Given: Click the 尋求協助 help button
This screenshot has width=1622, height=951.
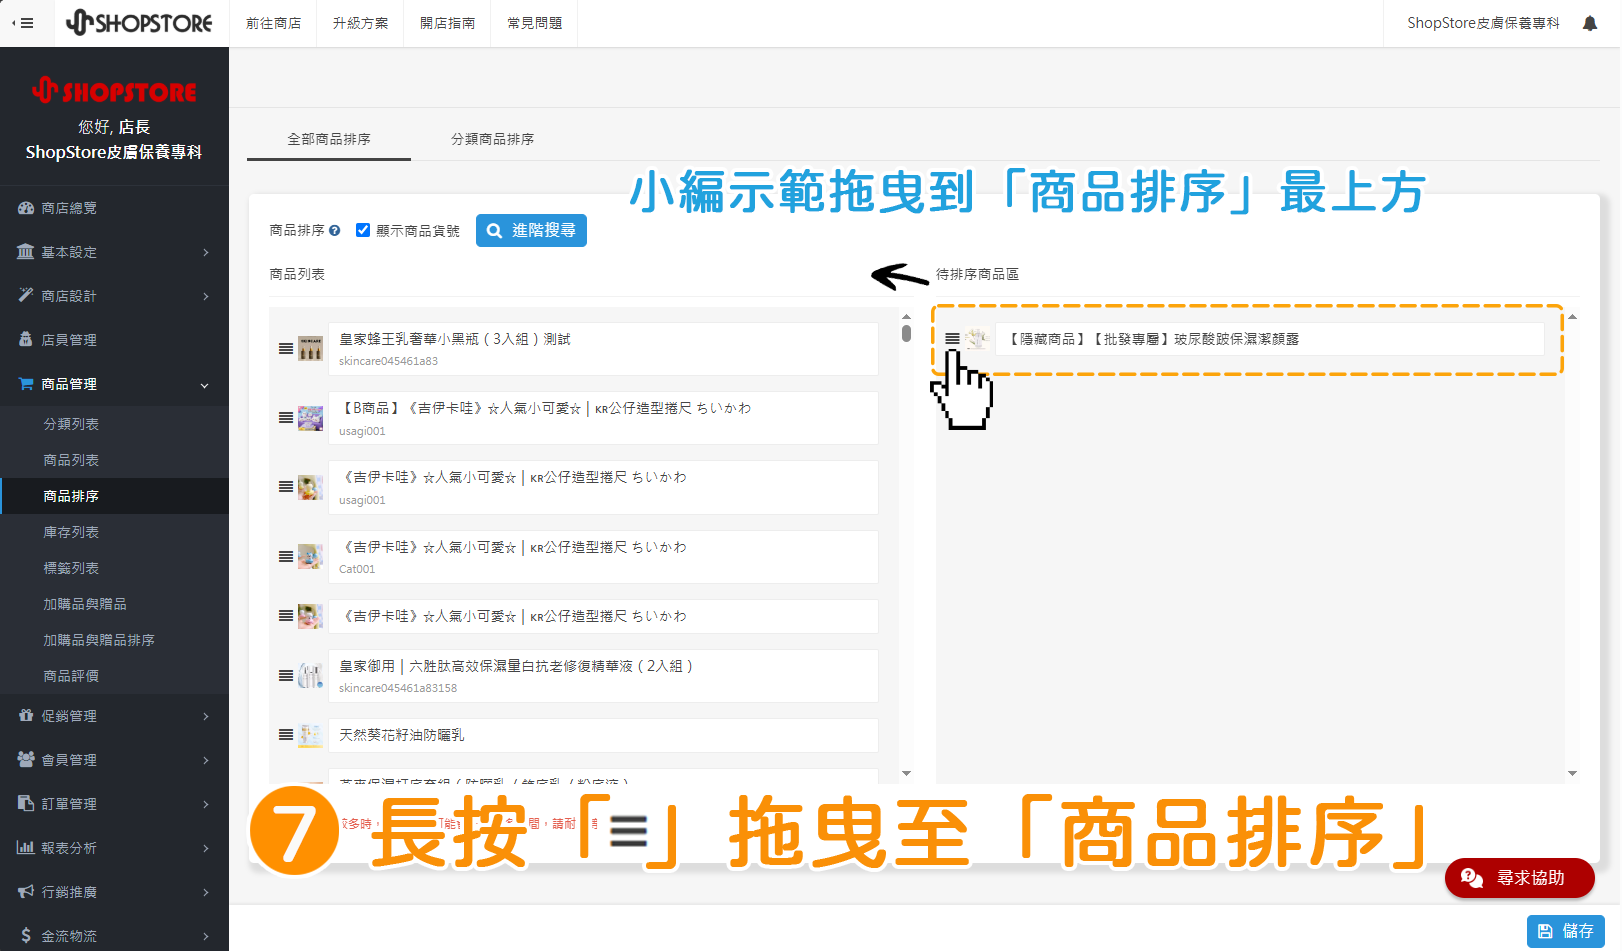Looking at the screenshot, I should tap(1519, 878).
